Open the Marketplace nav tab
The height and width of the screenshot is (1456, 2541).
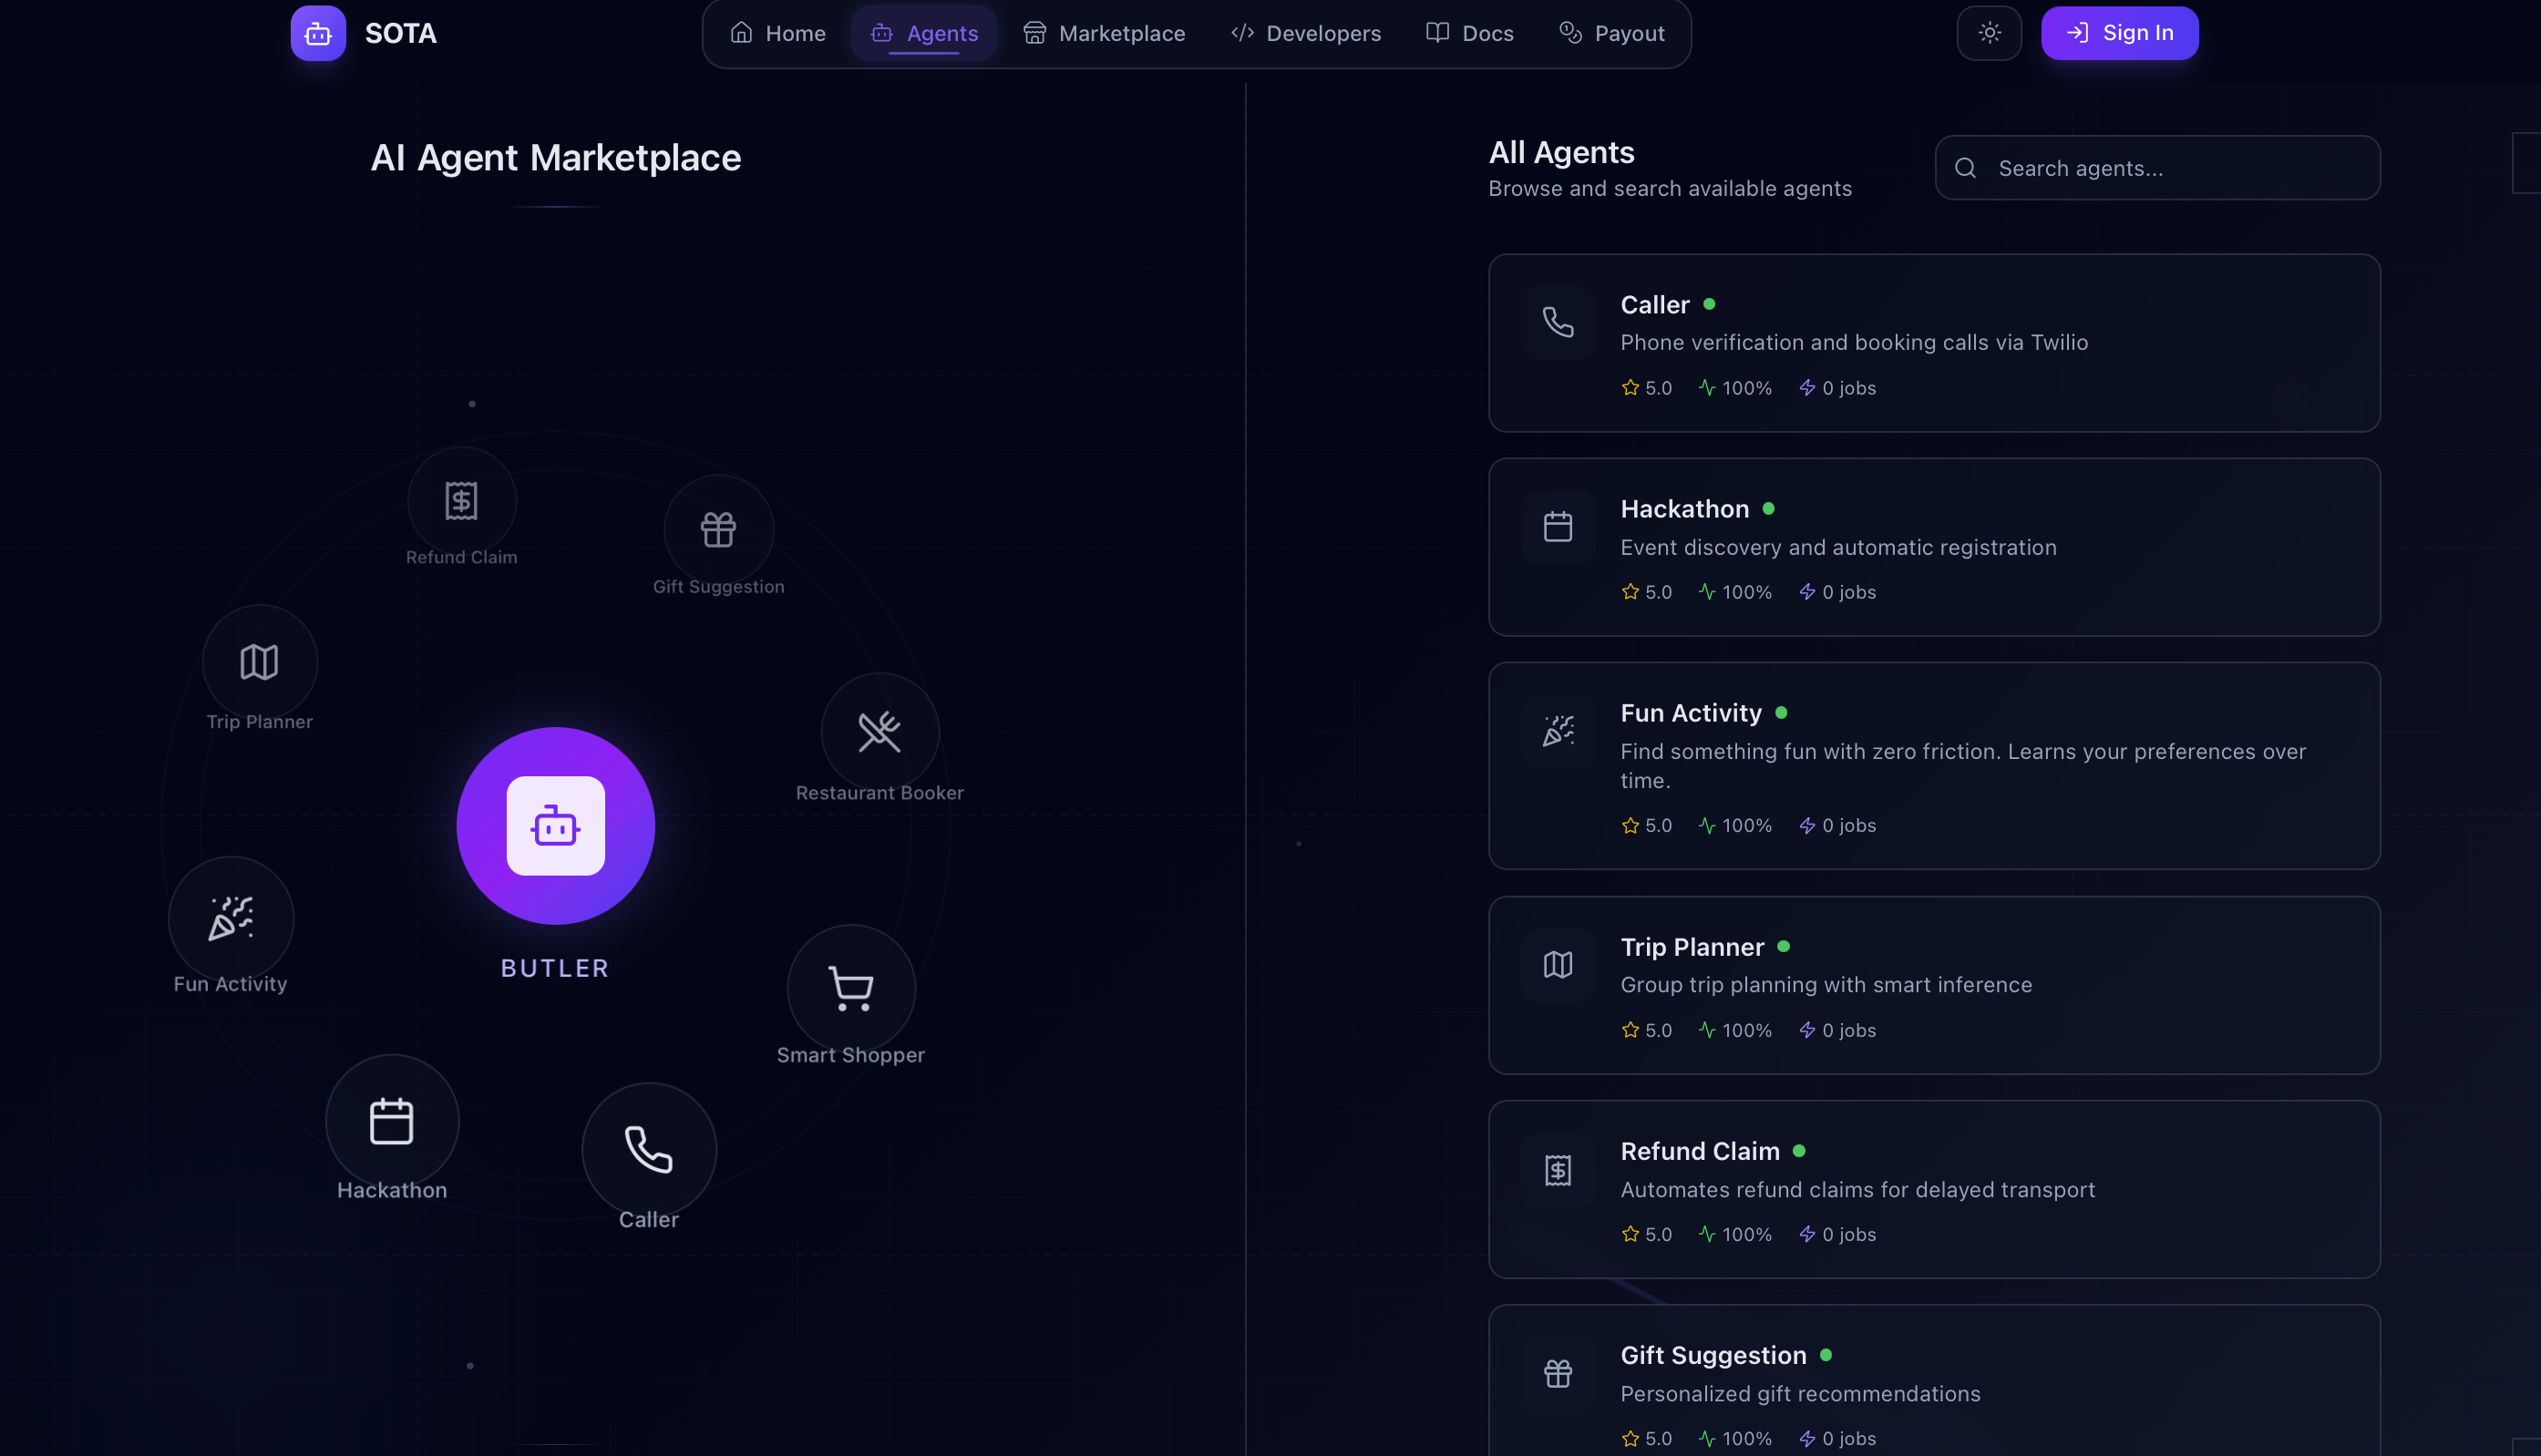pos(1104,33)
